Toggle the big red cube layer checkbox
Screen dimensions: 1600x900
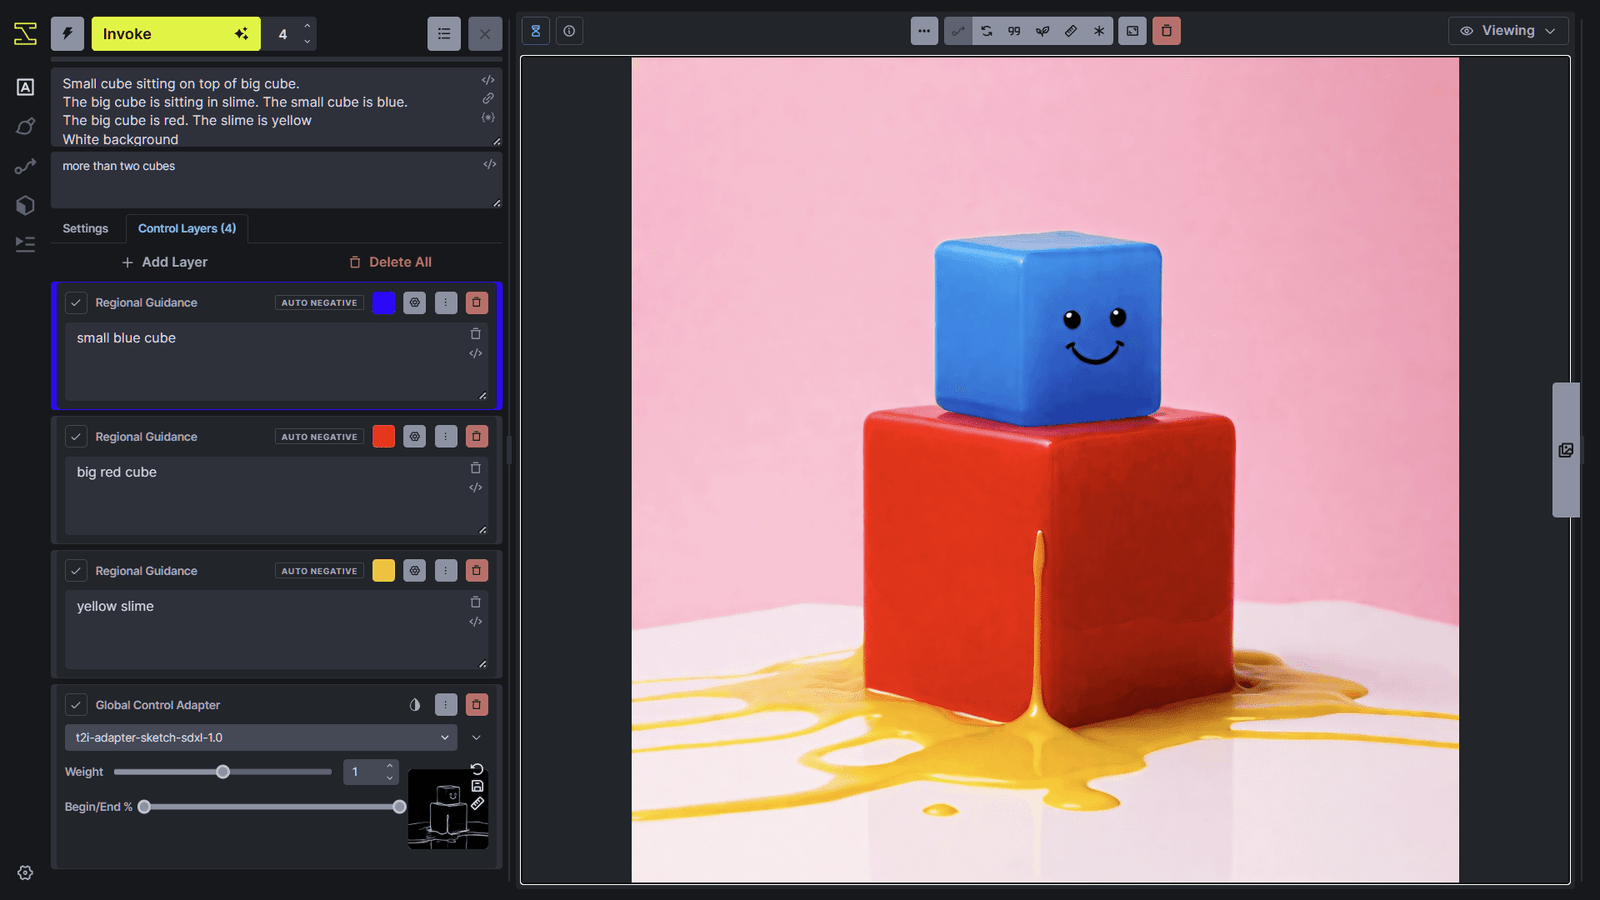pos(76,436)
